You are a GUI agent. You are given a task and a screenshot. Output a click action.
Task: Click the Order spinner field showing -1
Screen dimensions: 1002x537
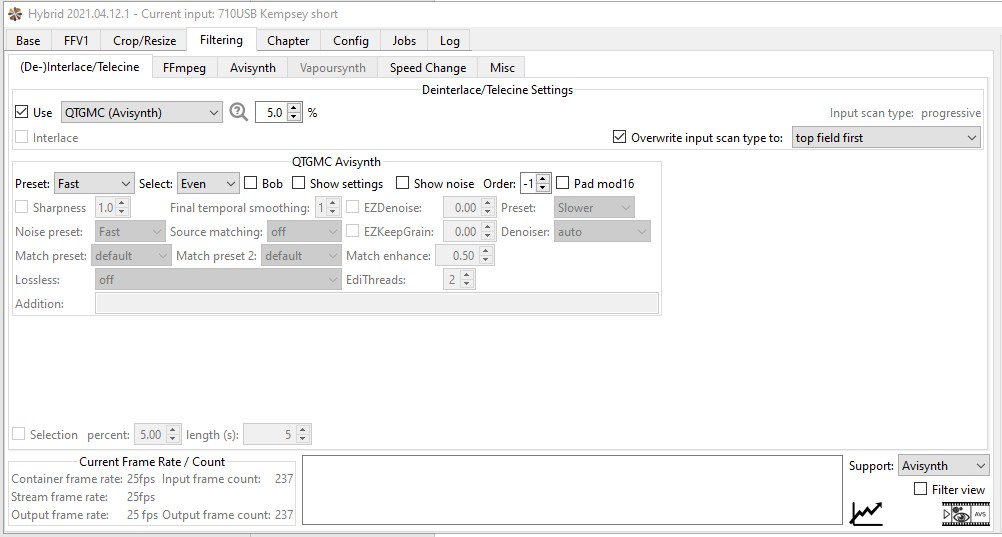click(528, 183)
